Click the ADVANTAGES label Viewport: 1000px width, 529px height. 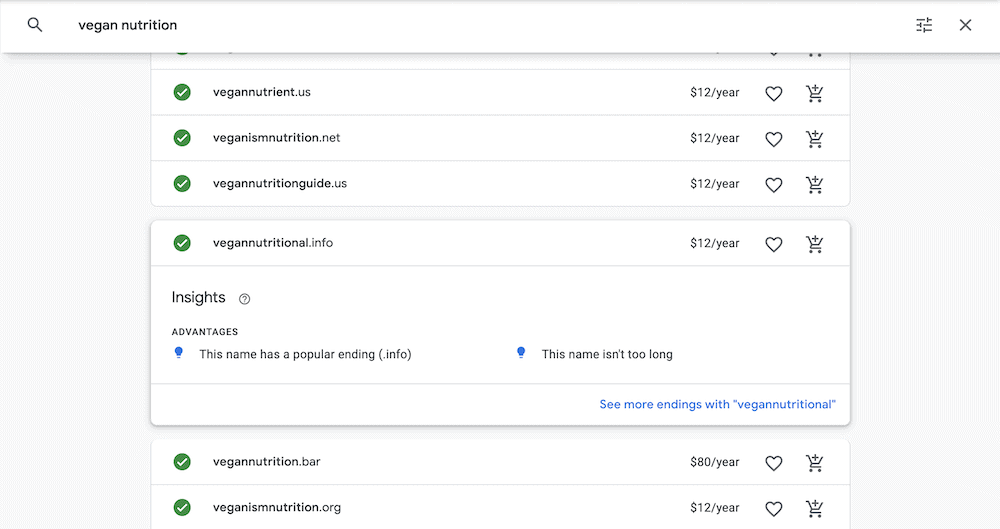click(x=205, y=332)
